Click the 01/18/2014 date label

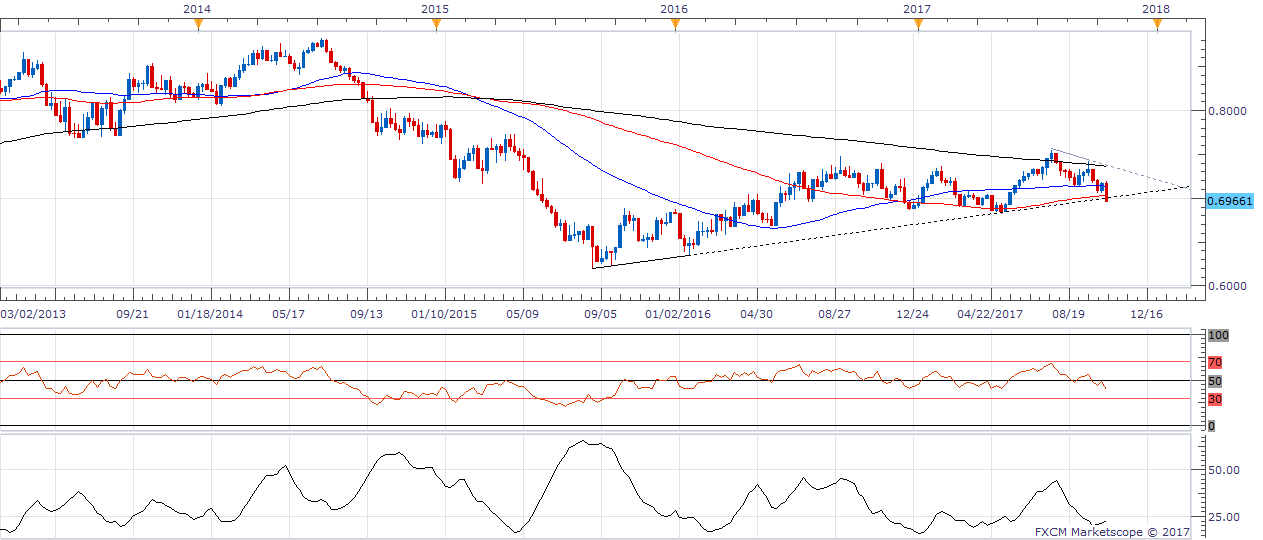(x=210, y=314)
